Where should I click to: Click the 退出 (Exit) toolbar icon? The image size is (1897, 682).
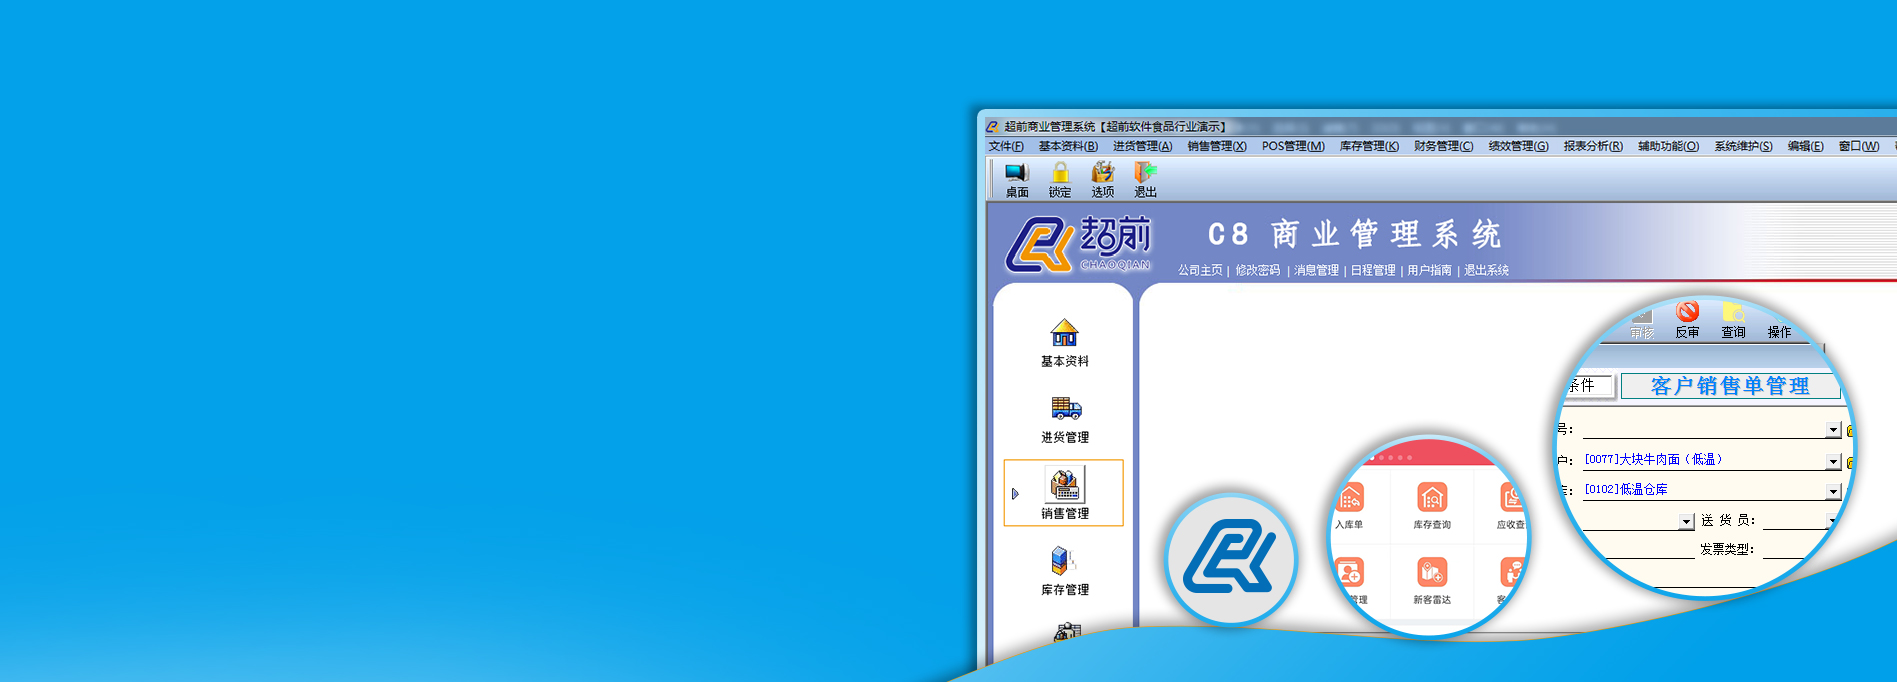tap(1145, 180)
